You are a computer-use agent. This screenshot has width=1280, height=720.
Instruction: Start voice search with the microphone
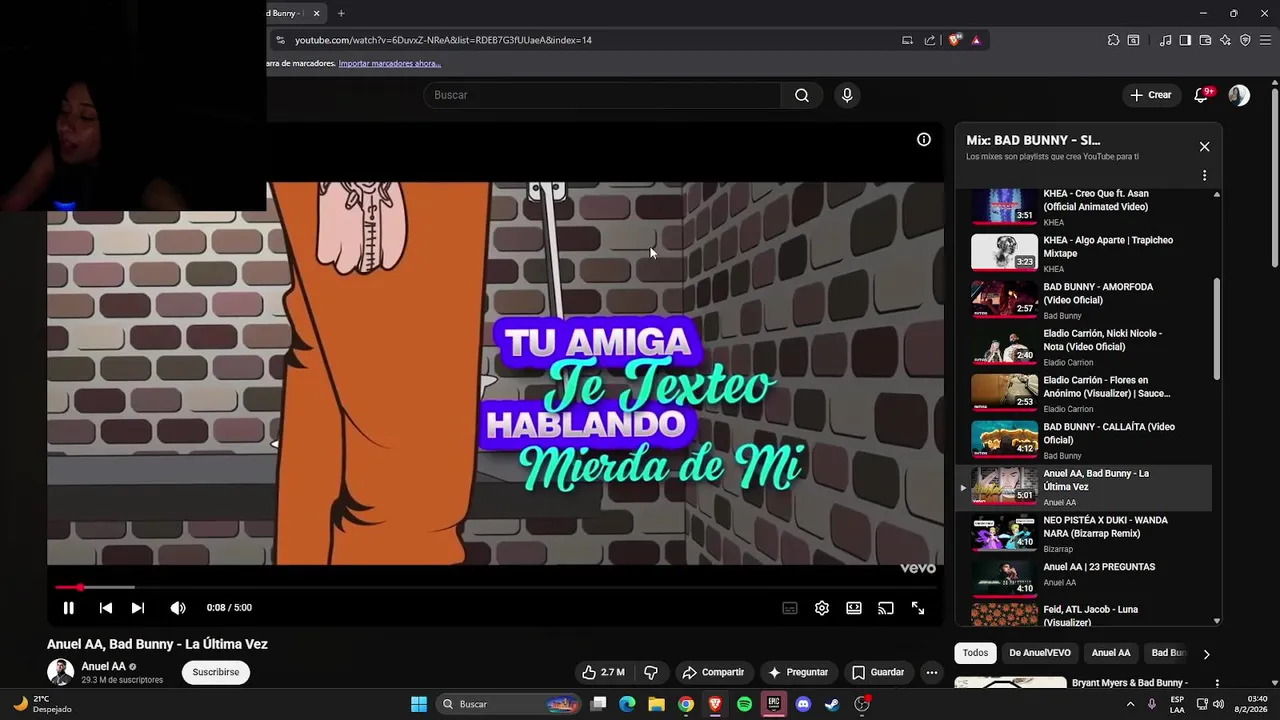pos(847,95)
